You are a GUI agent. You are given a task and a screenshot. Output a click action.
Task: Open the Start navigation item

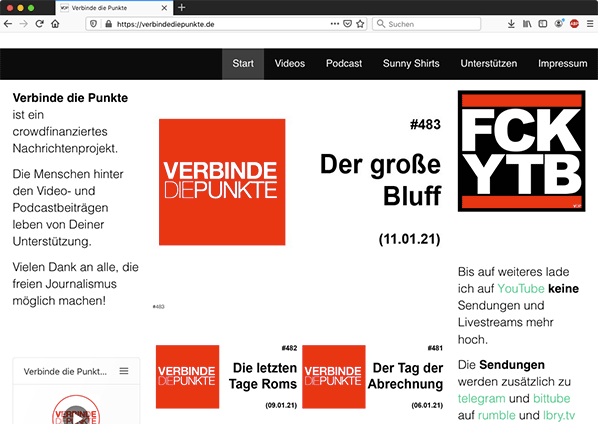pyautogui.click(x=243, y=63)
